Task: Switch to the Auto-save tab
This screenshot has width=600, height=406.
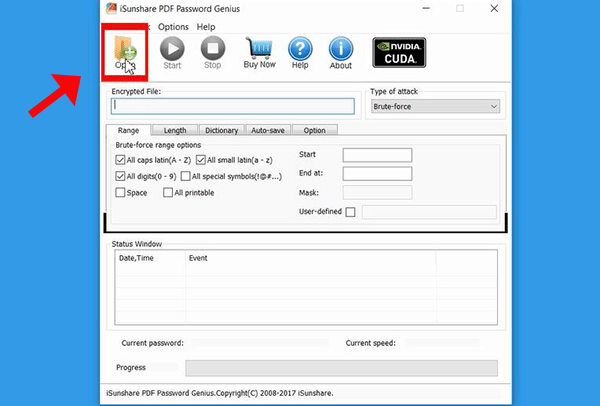Action: click(268, 130)
